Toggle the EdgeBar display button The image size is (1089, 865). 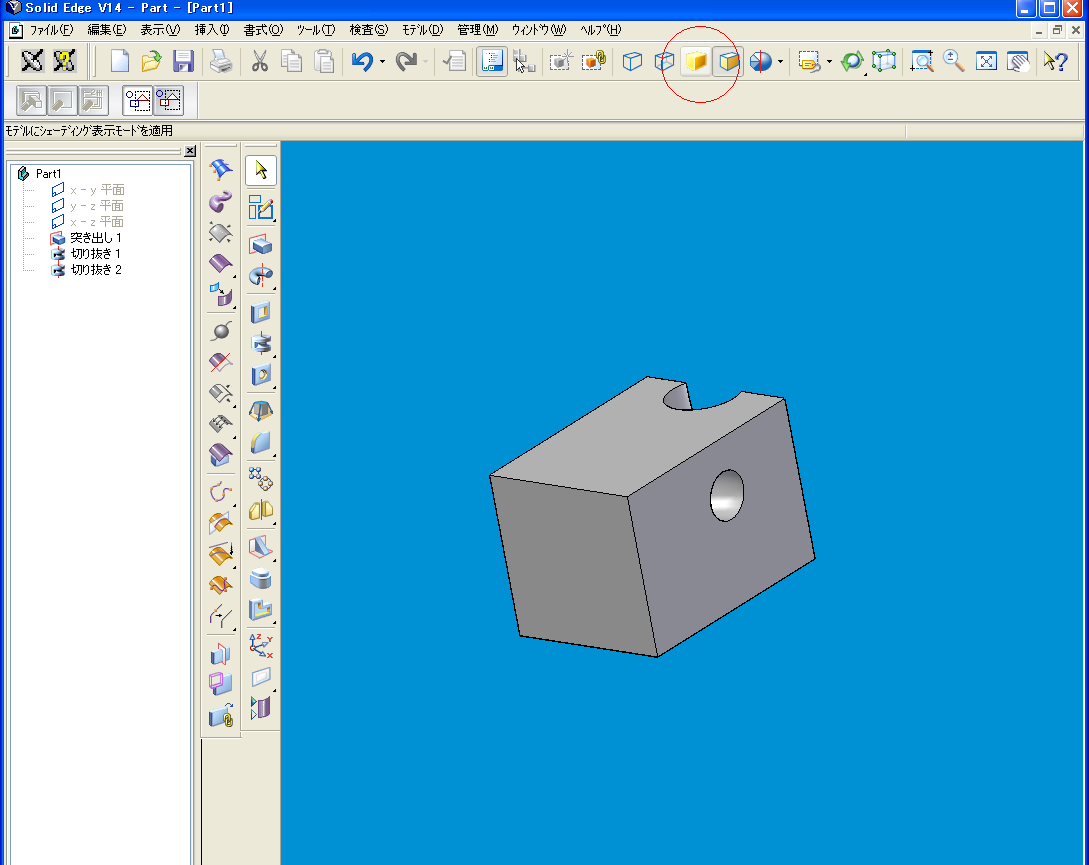click(x=492, y=61)
